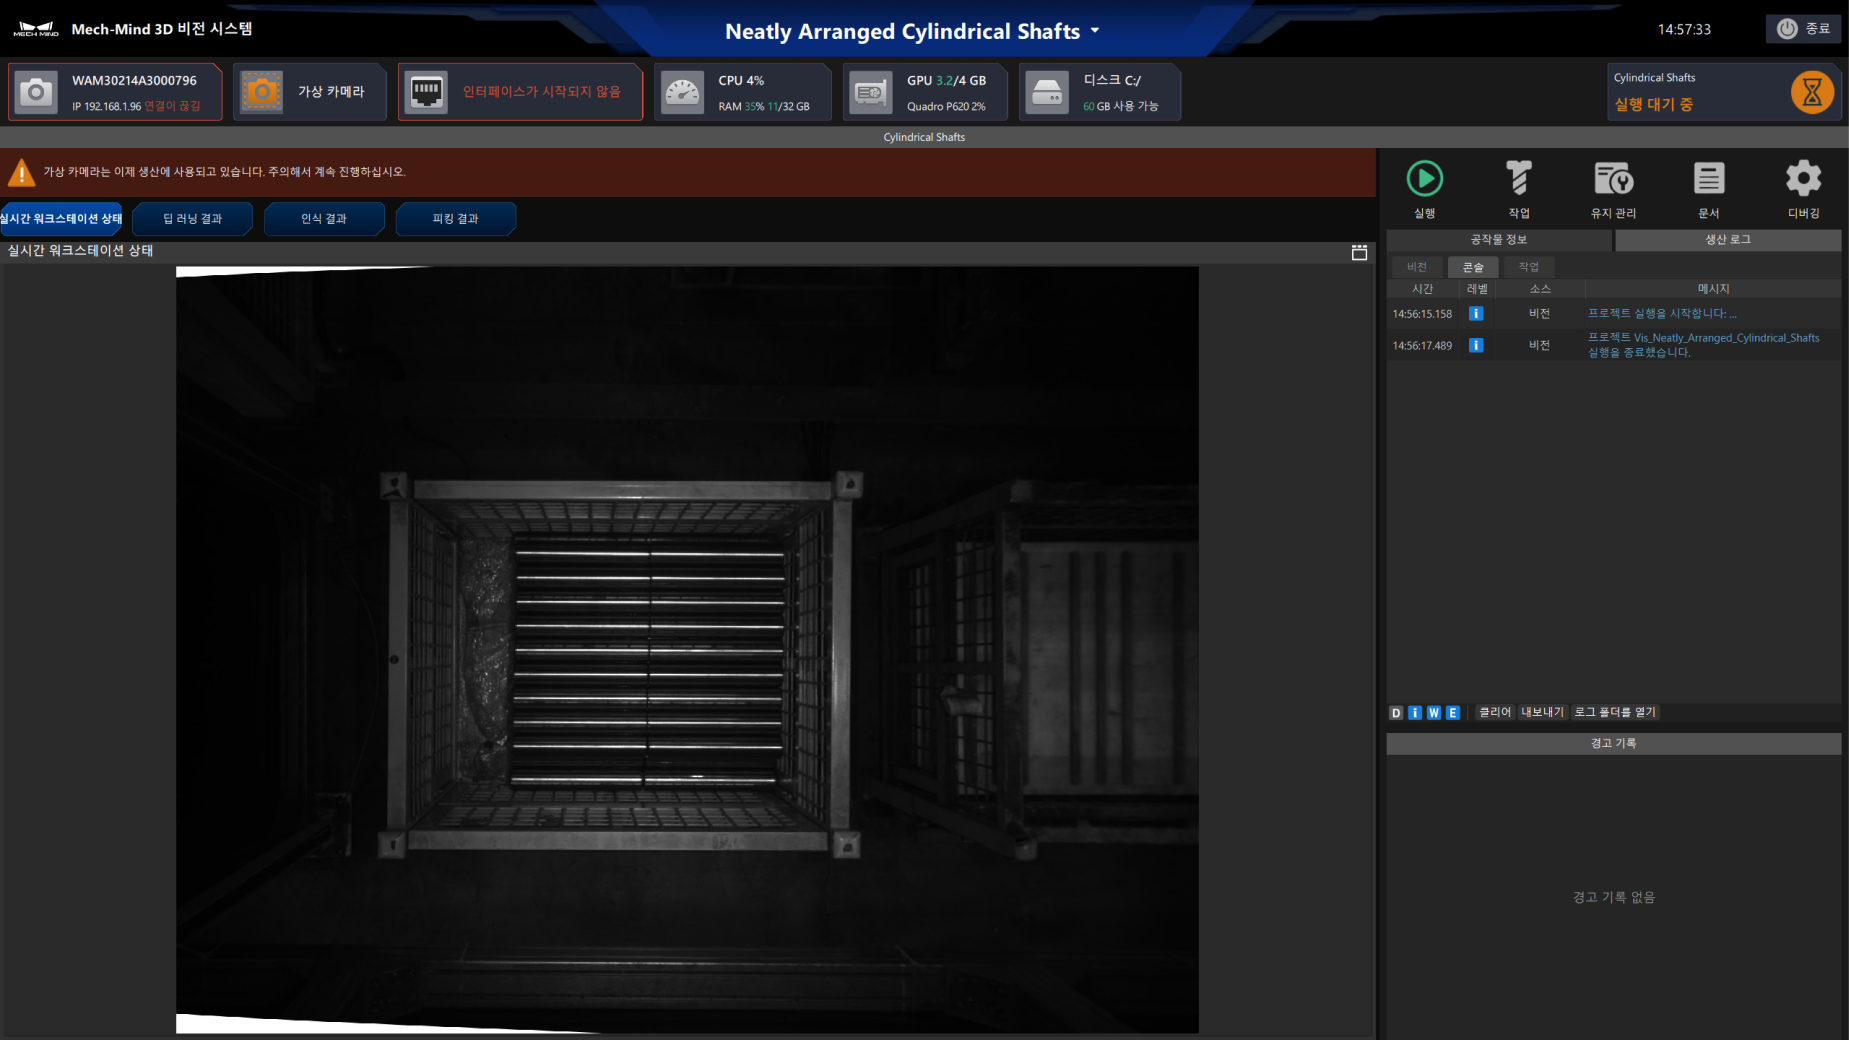Click the Vis_Neatly_Arranged_Cylindrical_Shafts log message
This screenshot has height=1040, width=1849.
pyautogui.click(x=1703, y=345)
